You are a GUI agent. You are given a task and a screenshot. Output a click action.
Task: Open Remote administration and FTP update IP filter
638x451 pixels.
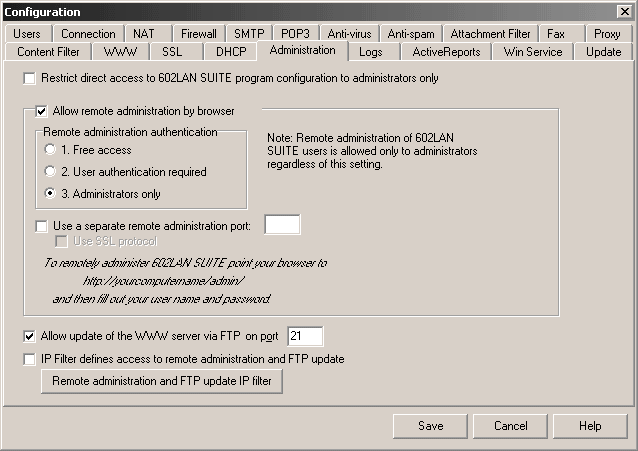click(161, 382)
